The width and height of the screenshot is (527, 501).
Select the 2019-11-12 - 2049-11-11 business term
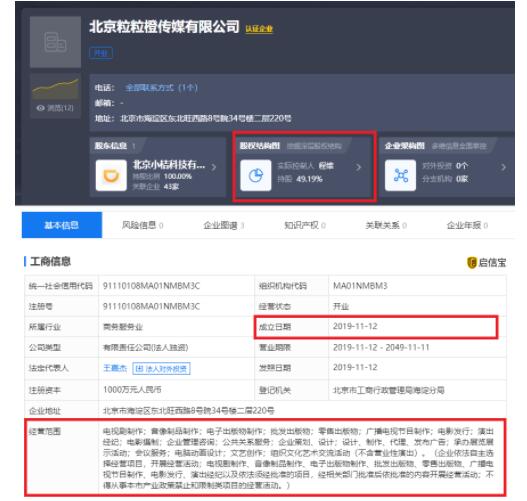tap(381, 347)
